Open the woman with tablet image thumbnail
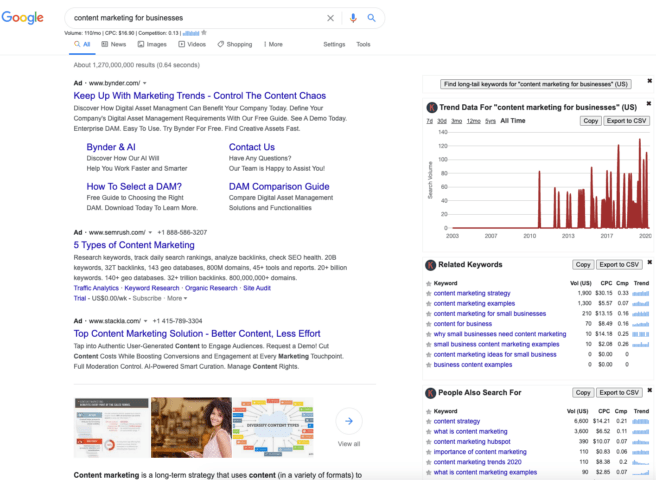Viewport: 656px width, 480px height. point(191,427)
